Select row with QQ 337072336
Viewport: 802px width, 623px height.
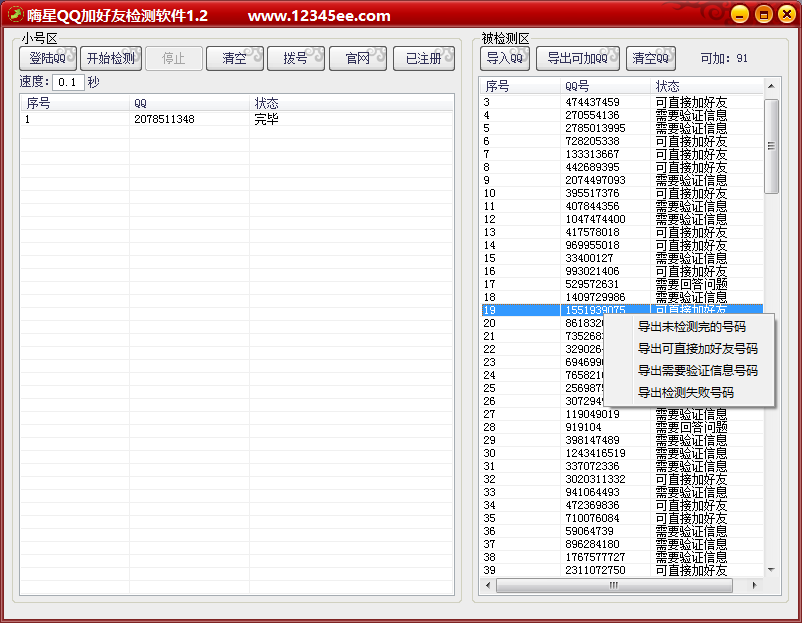tap(622, 466)
